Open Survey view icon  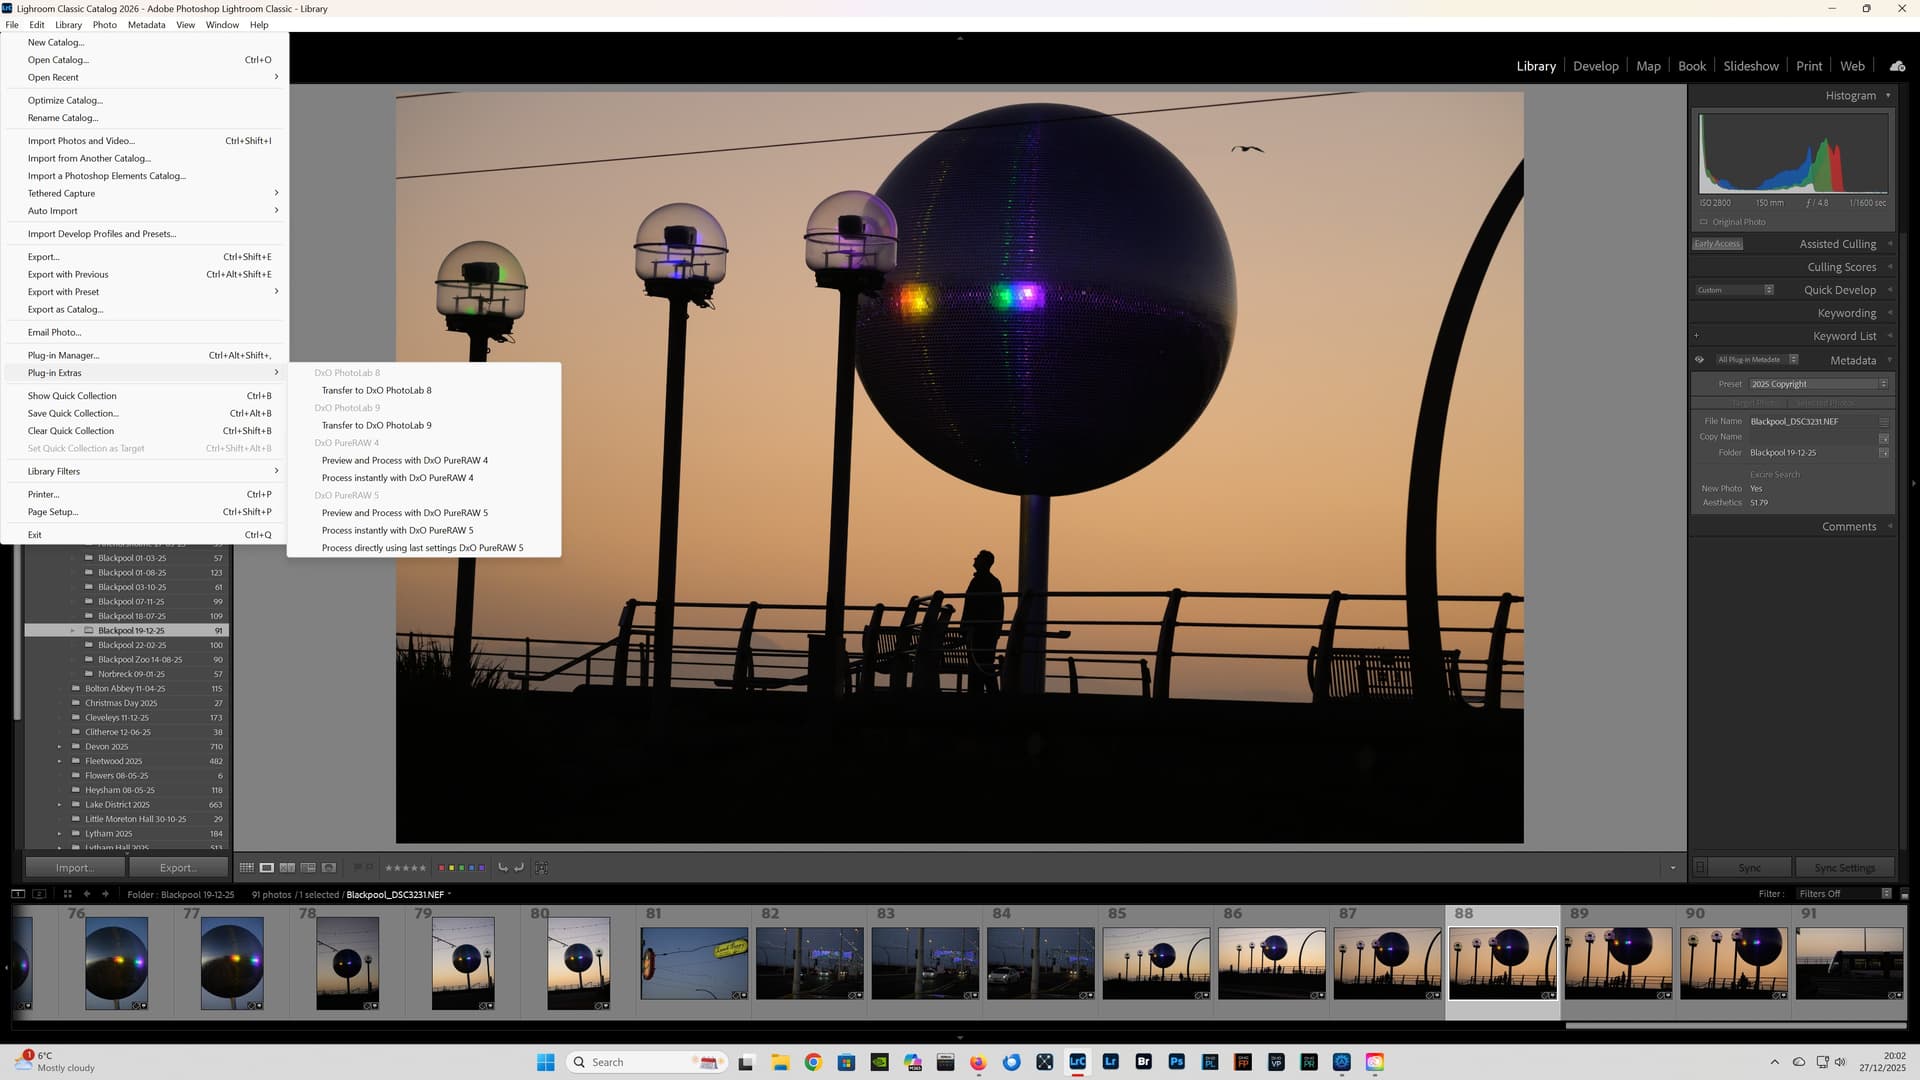click(308, 868)
